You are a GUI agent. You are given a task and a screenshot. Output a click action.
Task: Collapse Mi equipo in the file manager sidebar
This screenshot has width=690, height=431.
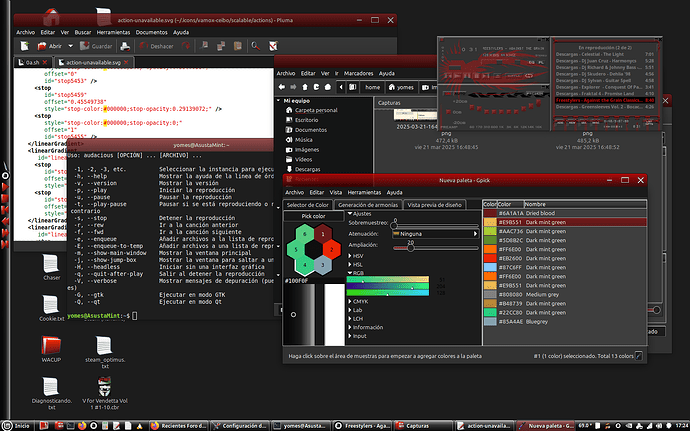(279, 100)
